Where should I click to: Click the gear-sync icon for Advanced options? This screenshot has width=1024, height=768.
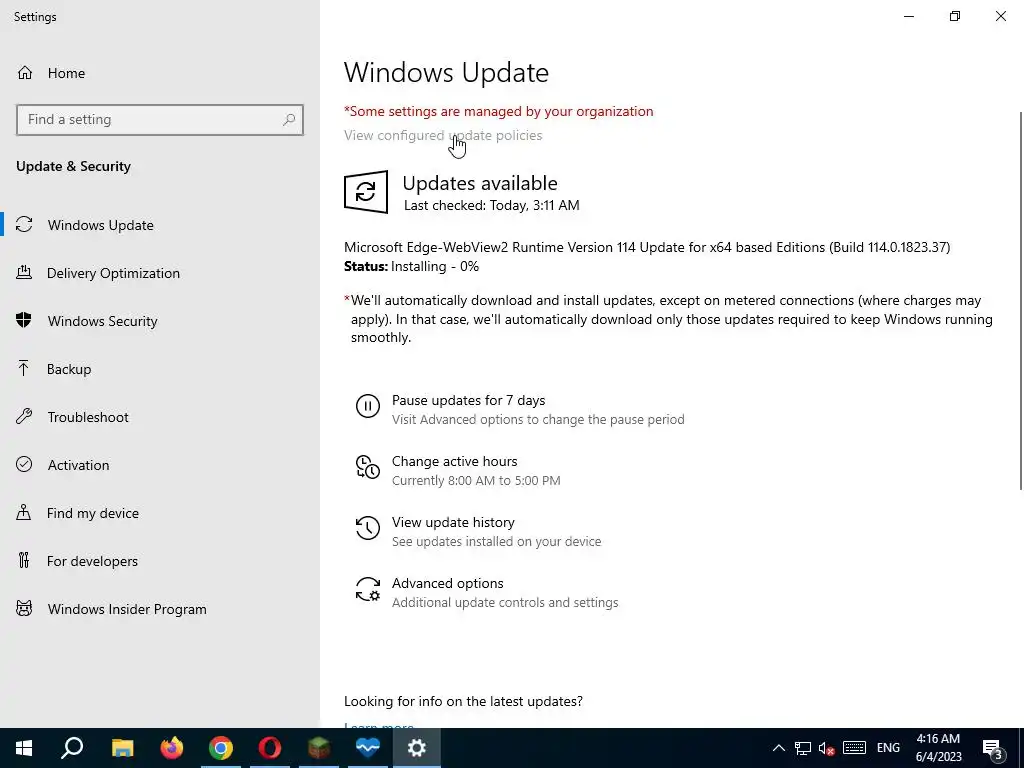[368, 588]
